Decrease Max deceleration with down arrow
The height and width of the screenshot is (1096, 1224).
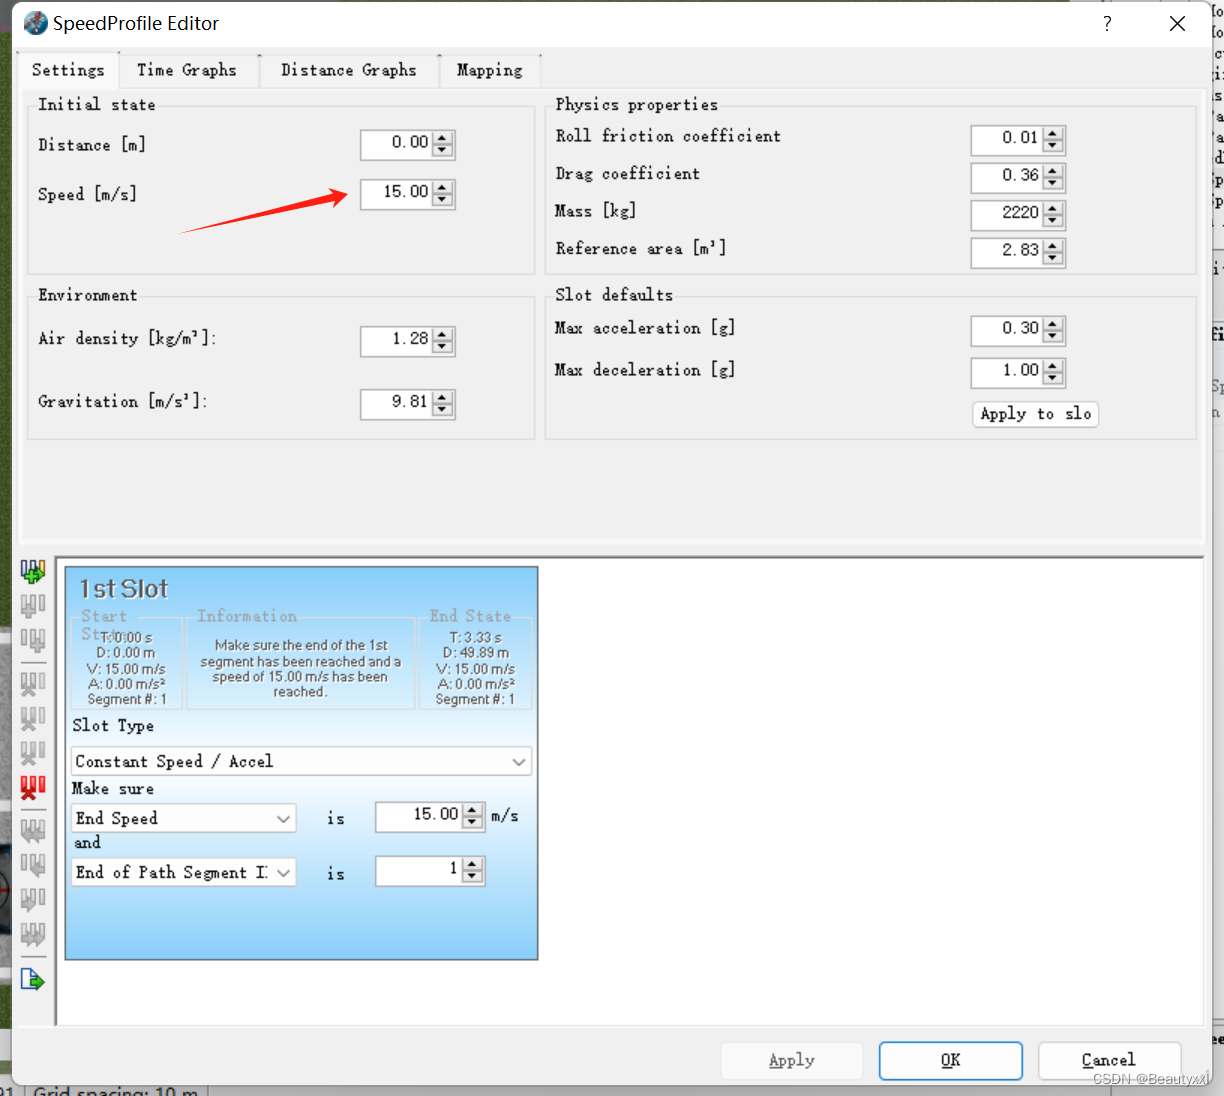(x=1053, y=379)
